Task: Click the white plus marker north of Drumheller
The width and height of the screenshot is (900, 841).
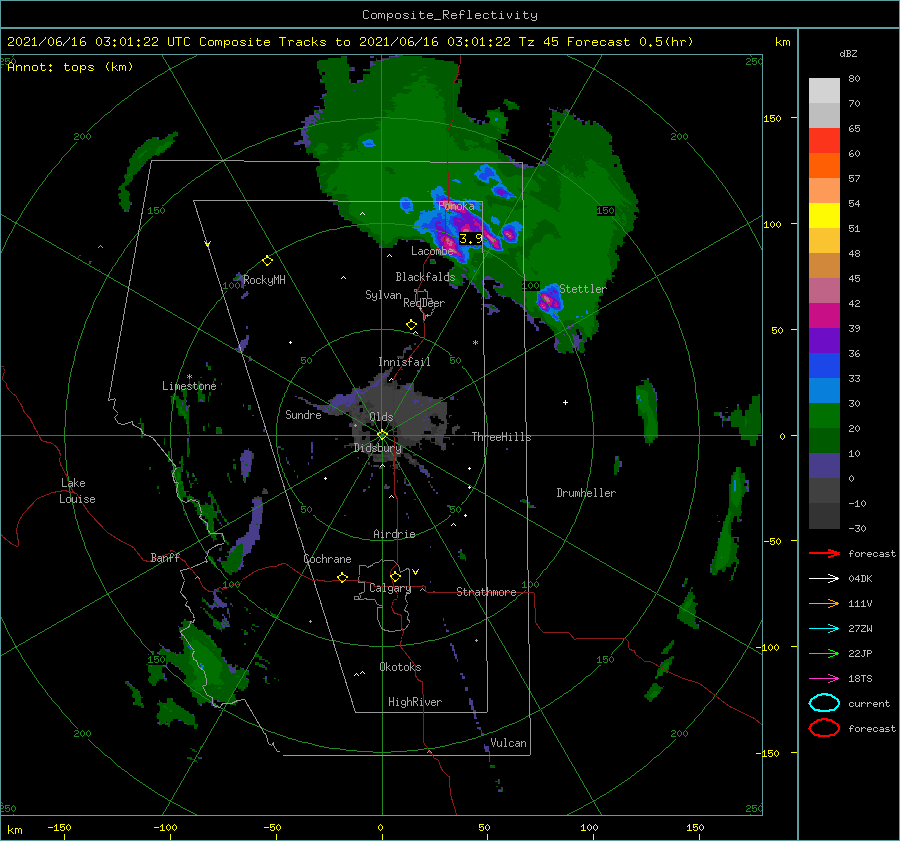Action: point(565,402)
